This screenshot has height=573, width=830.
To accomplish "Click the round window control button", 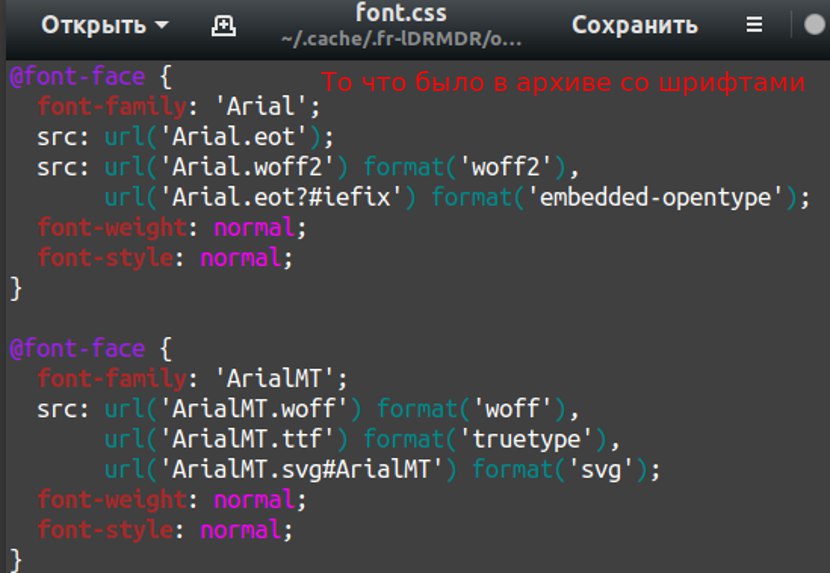I will click(x=815, y=26).
